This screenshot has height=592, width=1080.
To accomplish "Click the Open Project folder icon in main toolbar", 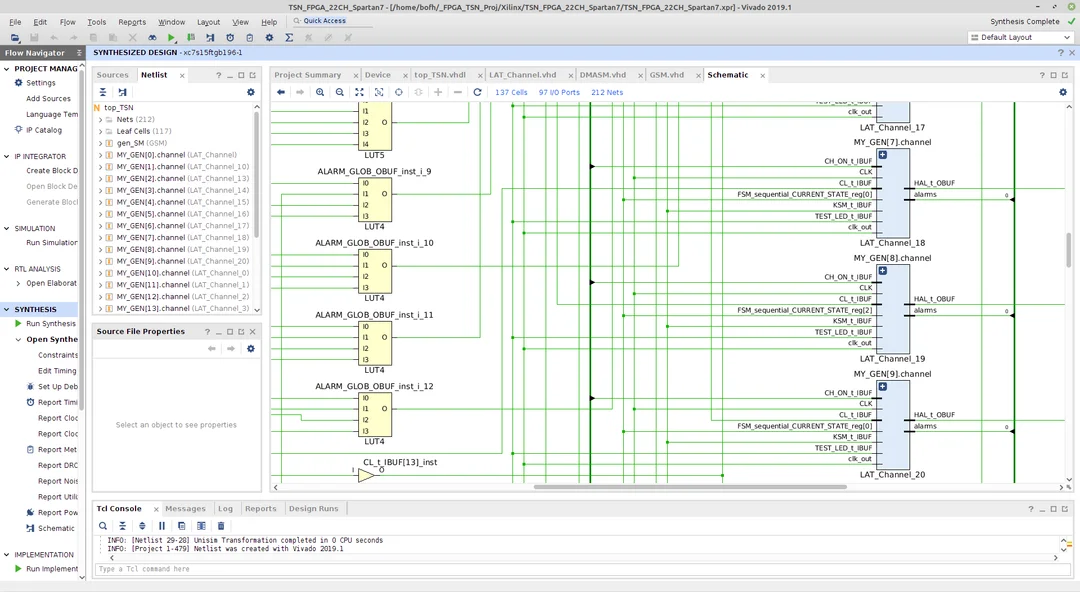I will (x=14, y=37).
